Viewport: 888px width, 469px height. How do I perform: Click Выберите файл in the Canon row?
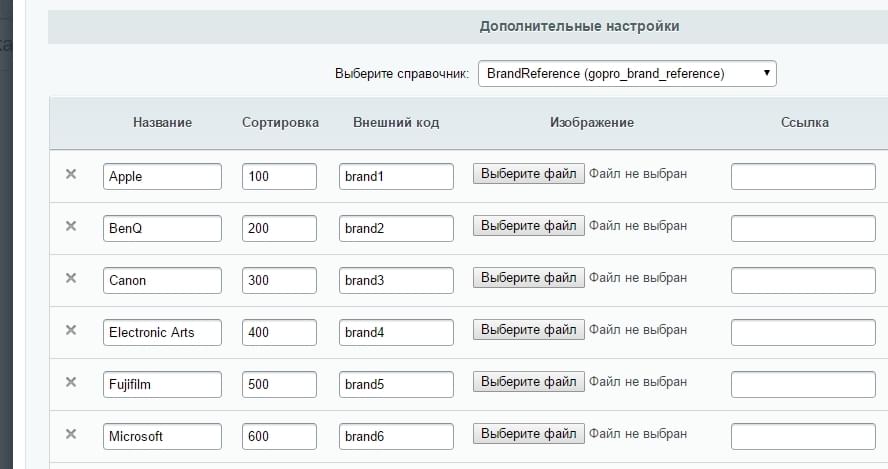(x=529, y=278)
